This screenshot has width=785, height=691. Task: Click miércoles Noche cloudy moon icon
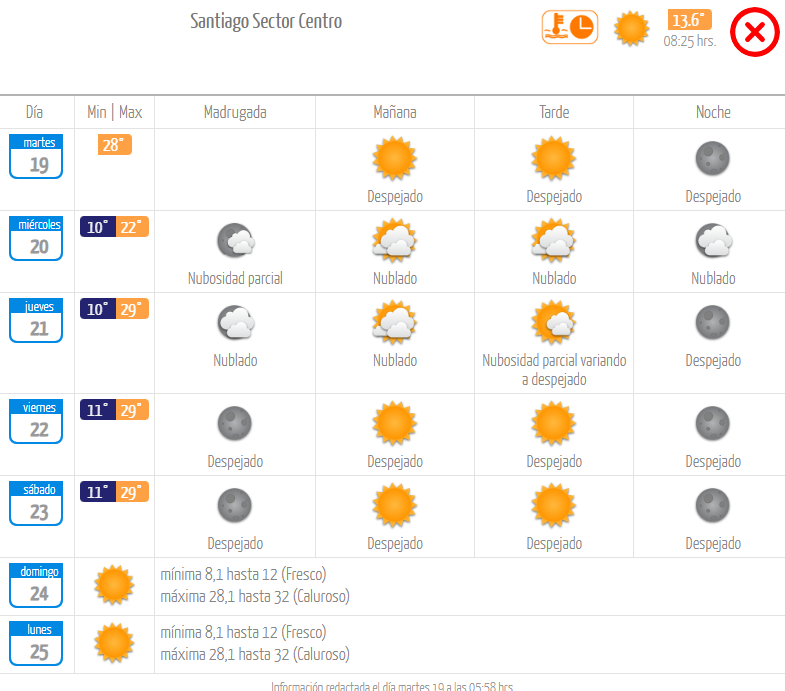[x=714, y=240]
